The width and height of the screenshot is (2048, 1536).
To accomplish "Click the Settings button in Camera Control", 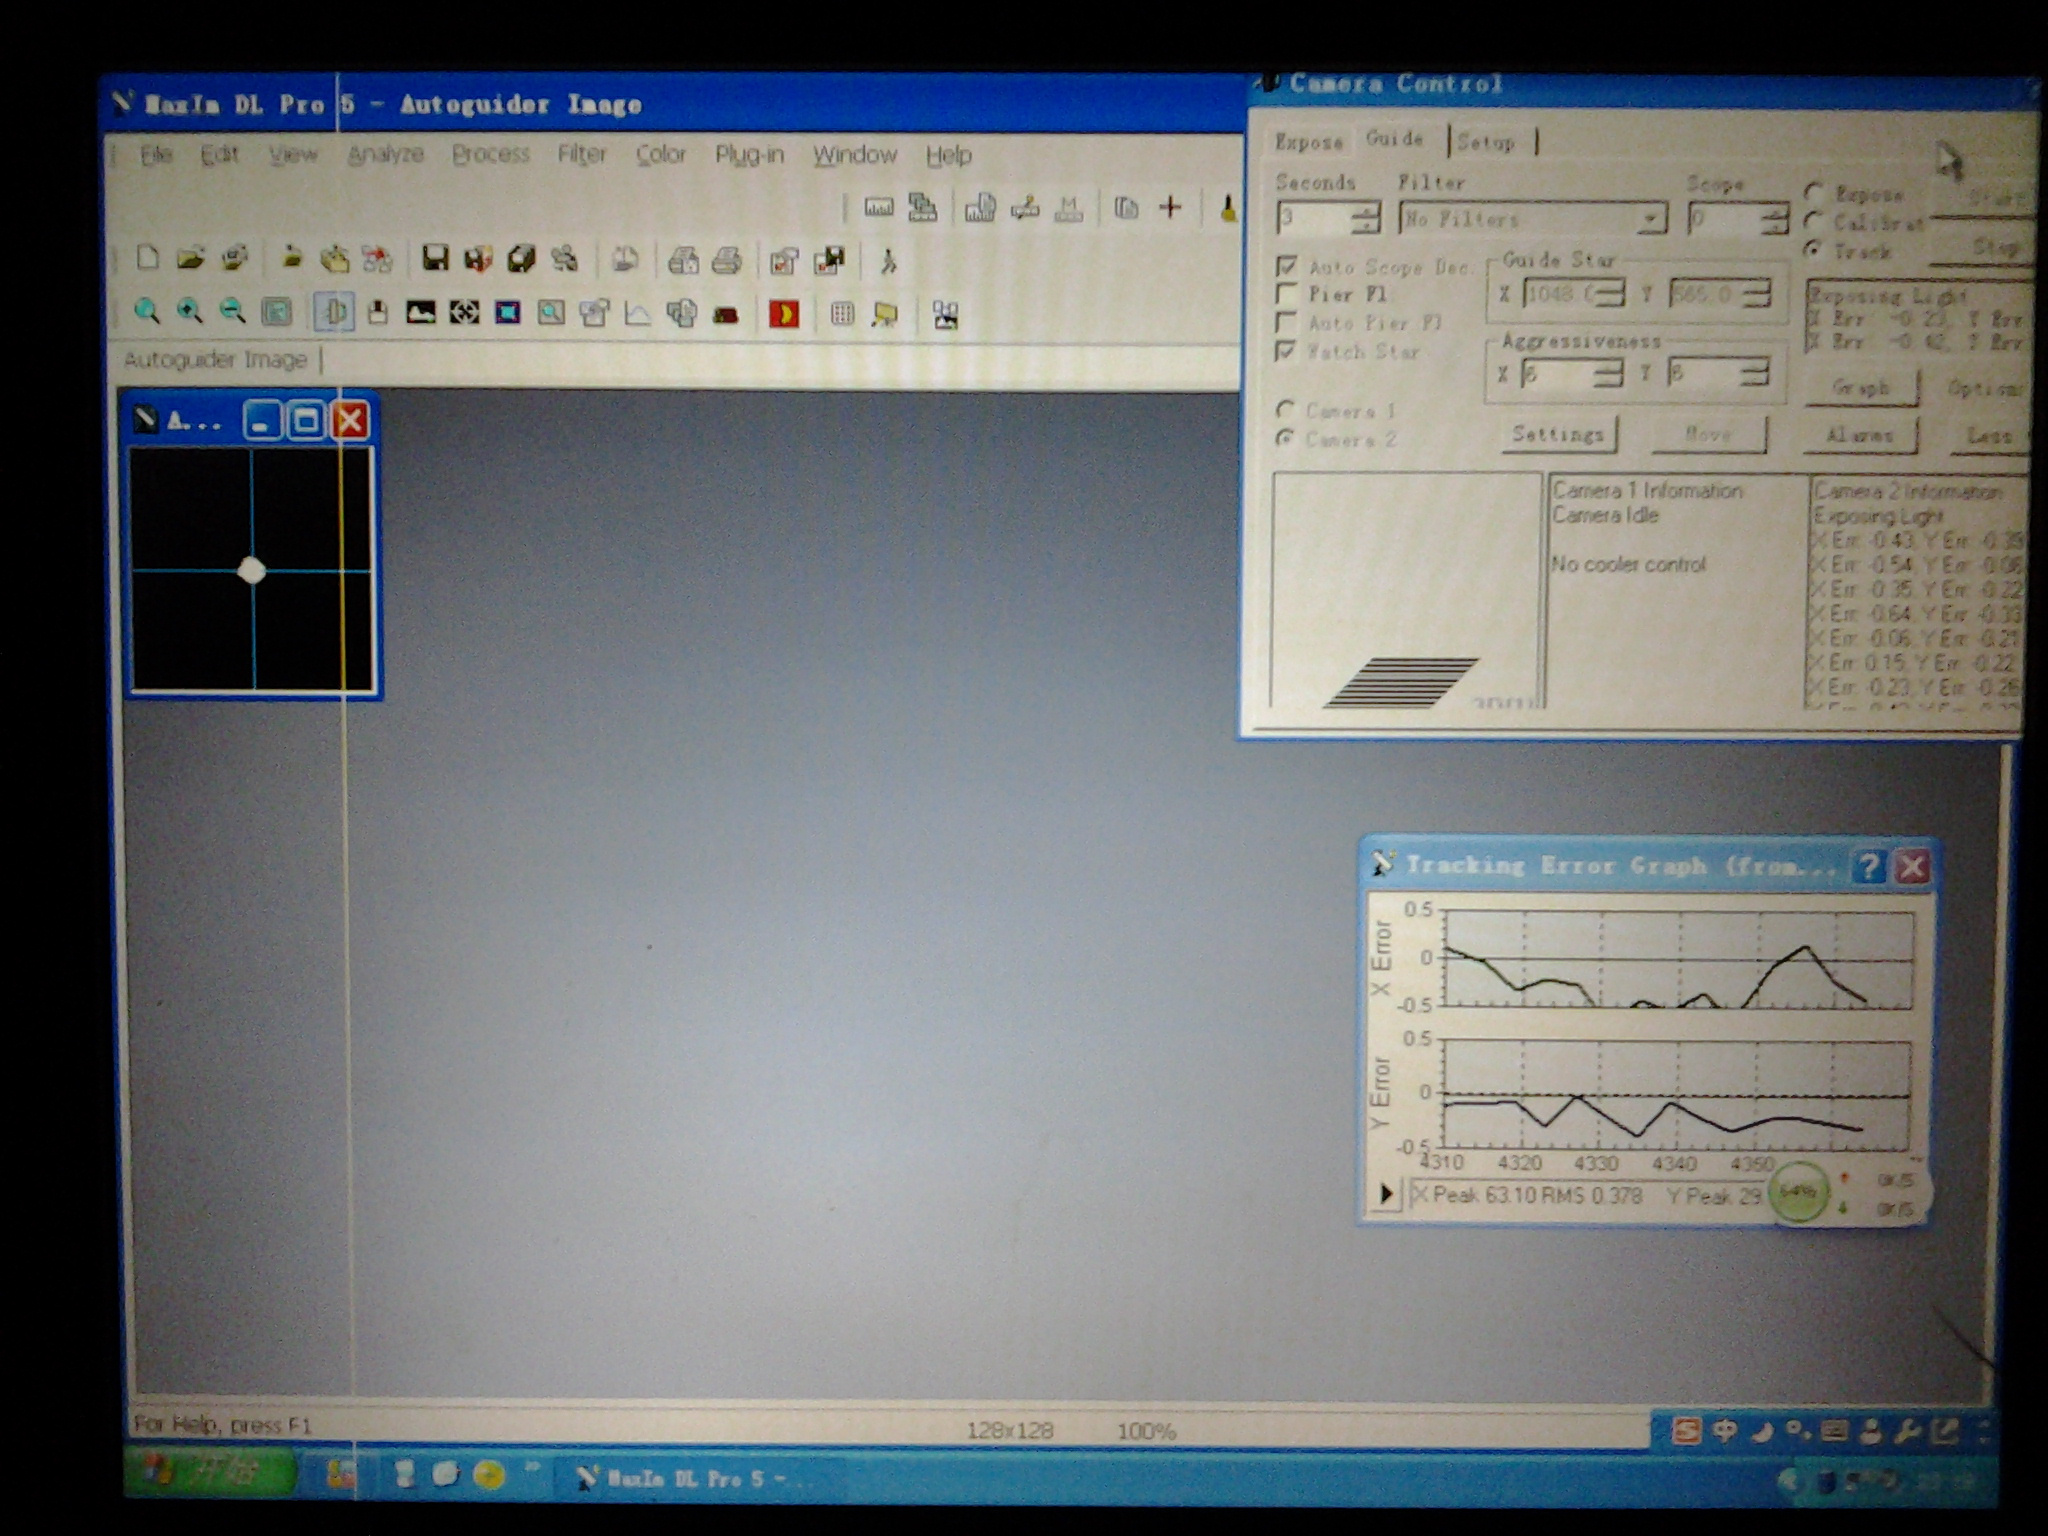I will pos(1557,435).
